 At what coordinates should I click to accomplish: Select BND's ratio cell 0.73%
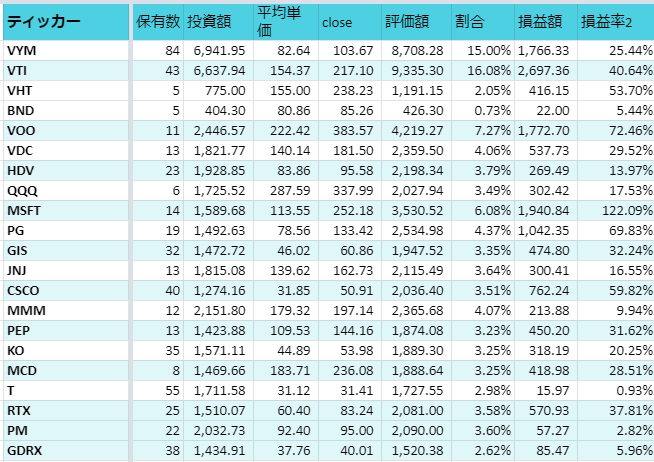click(x=483, y=110)
